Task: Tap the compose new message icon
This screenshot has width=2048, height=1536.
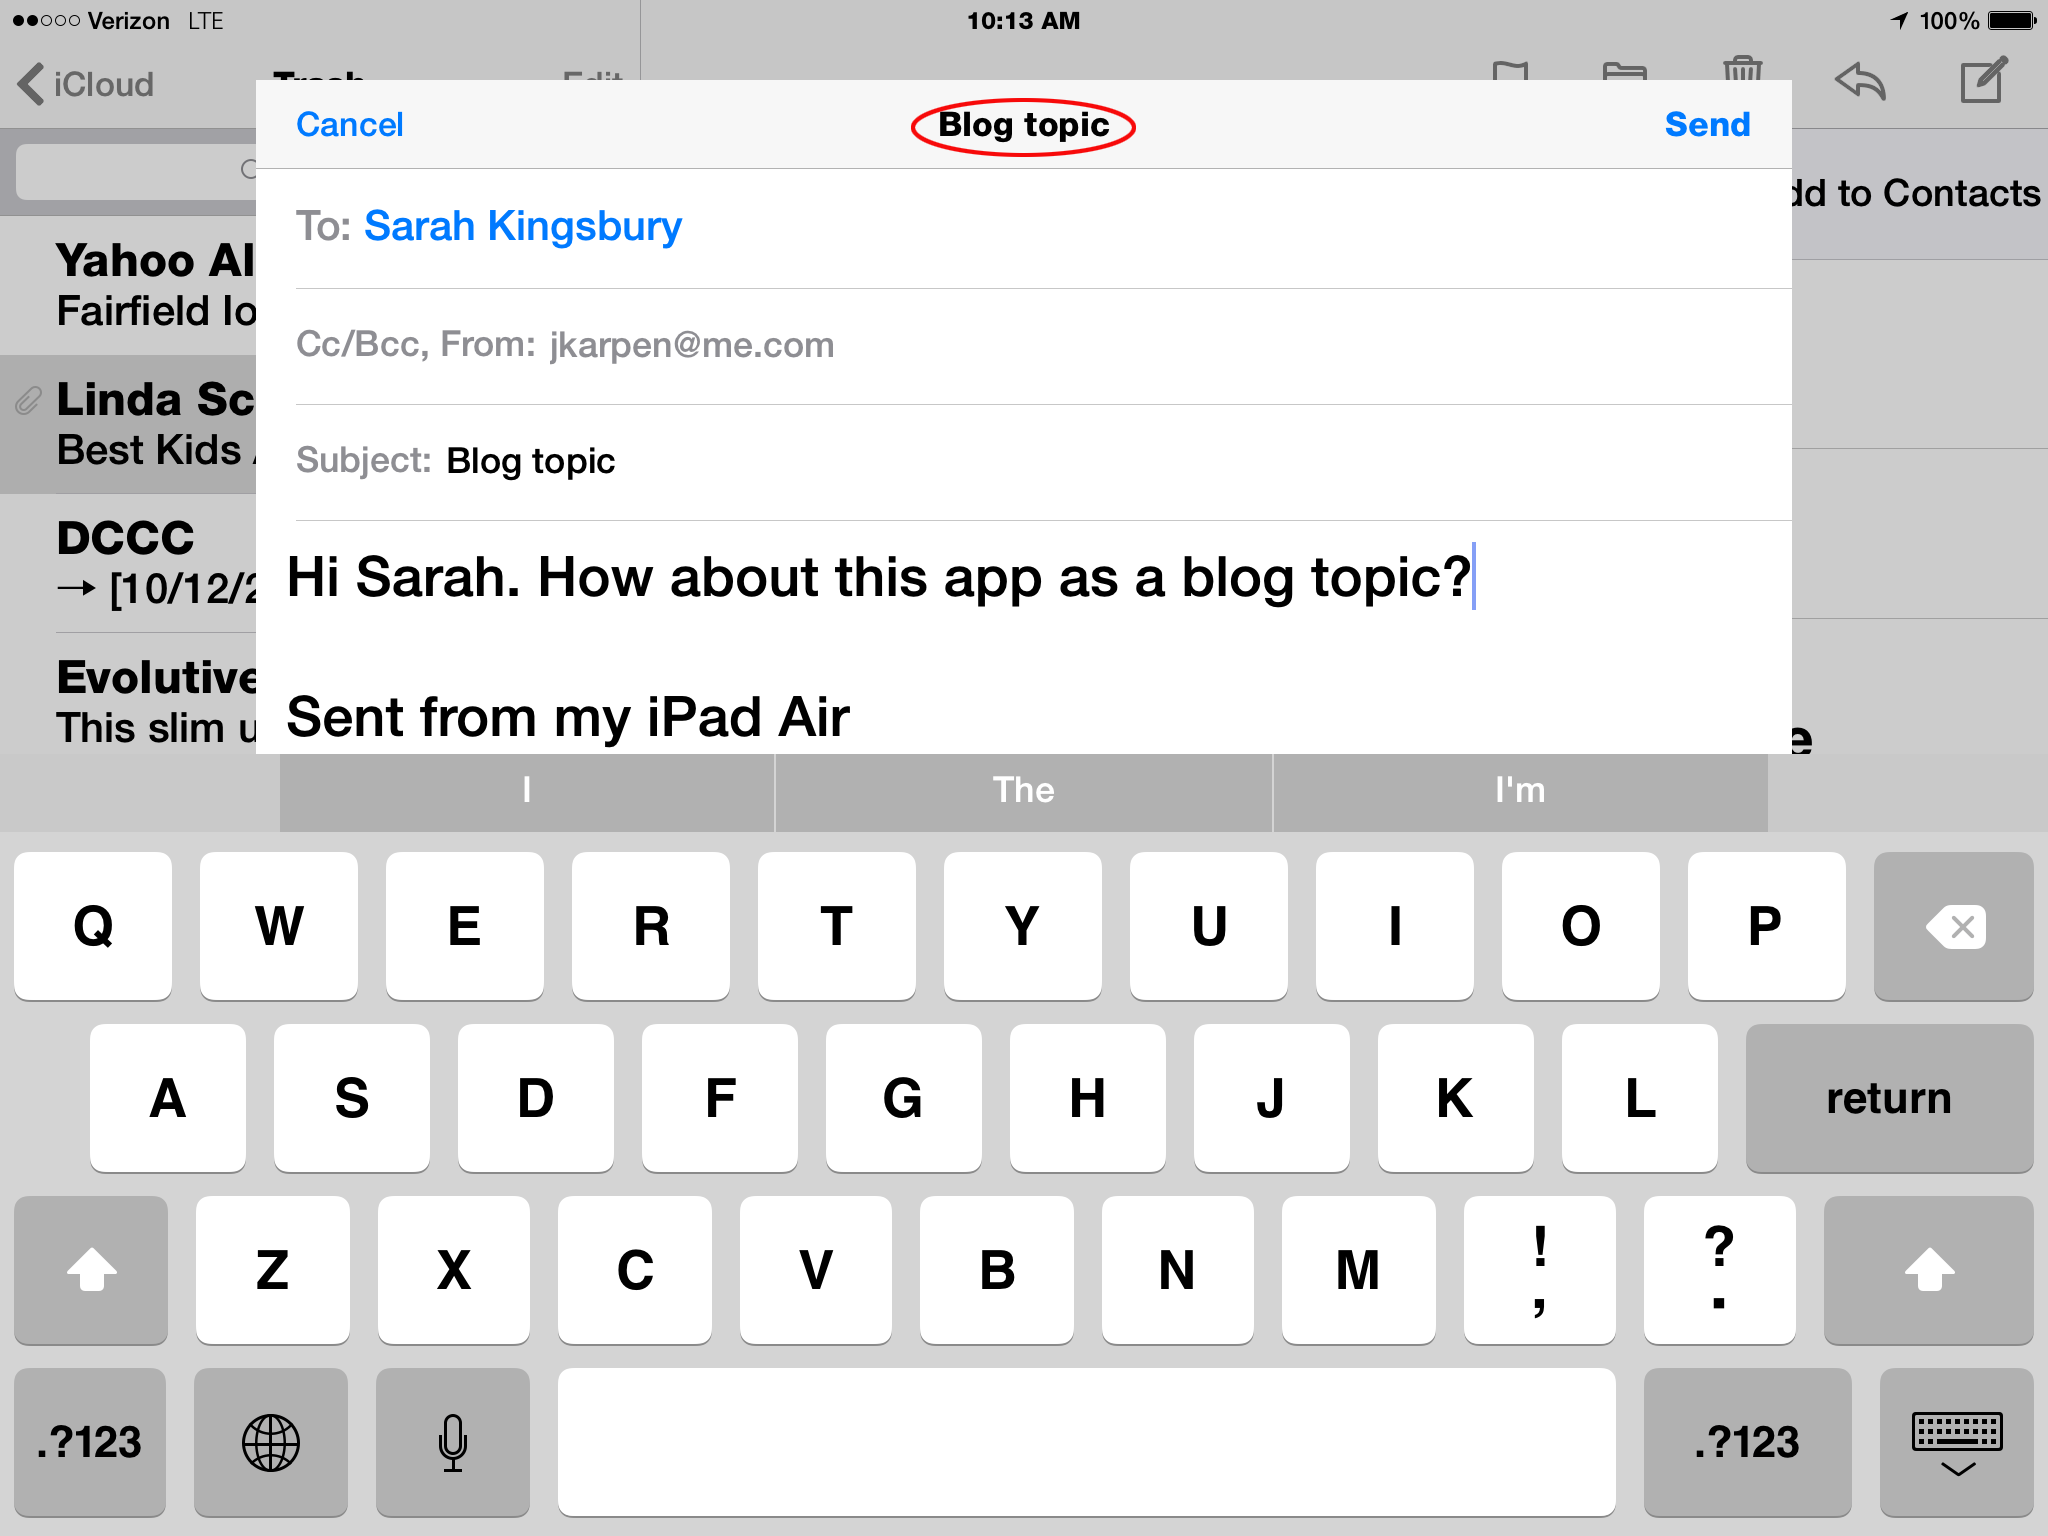Action: [1982, 82]
